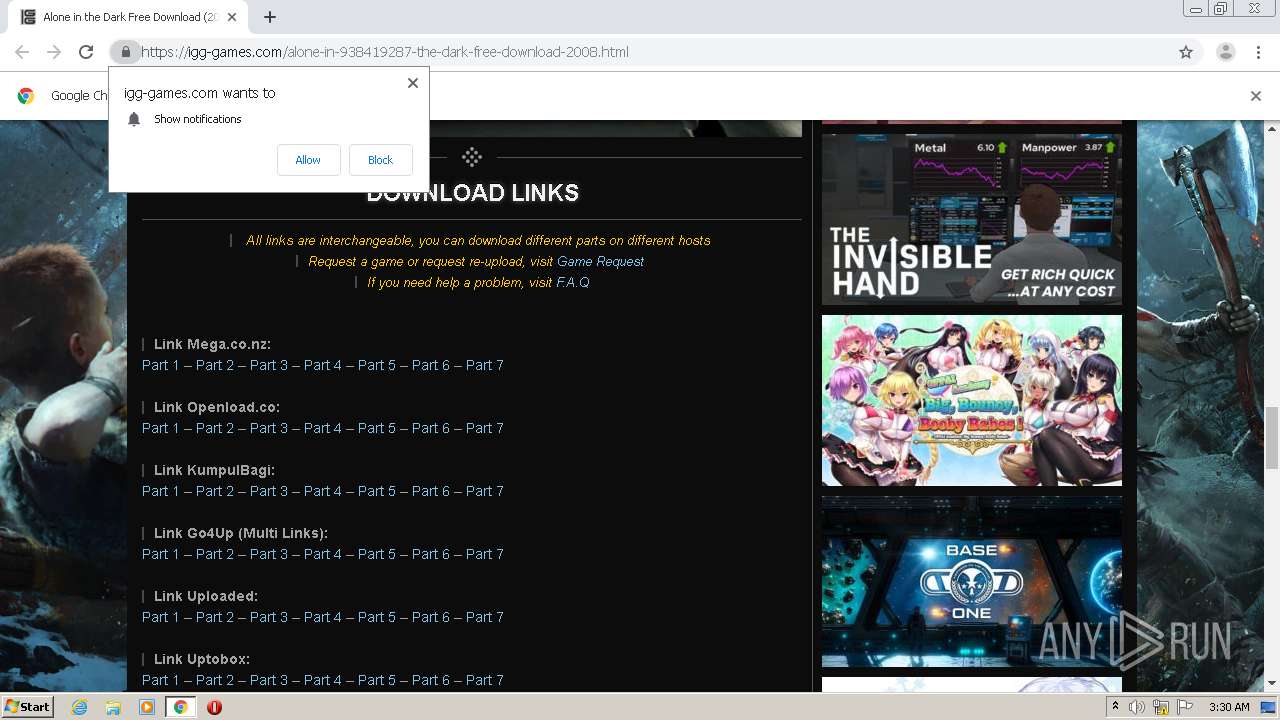Screen dimensions: 1280x720
Task: Click KumpulBagi Part 3 link
Action: click(x=269, y=491)
